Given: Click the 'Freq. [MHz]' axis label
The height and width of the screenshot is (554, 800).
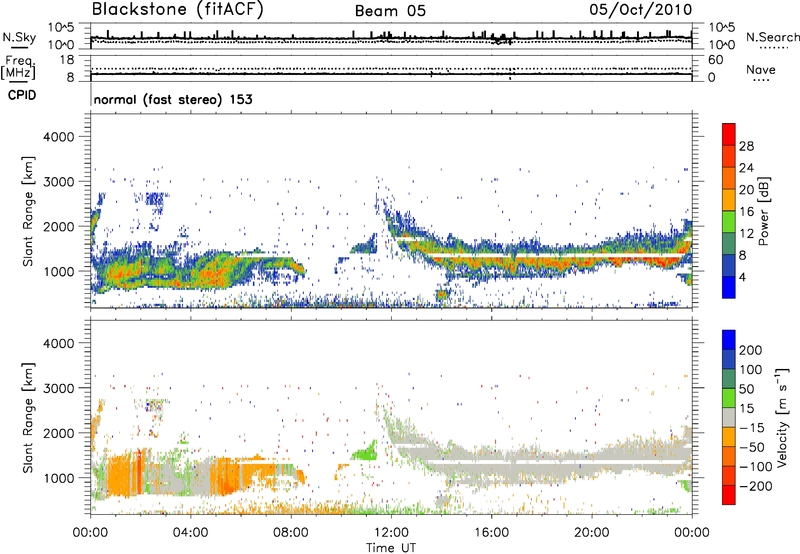Looking at the screenshot, I should 18,67.
